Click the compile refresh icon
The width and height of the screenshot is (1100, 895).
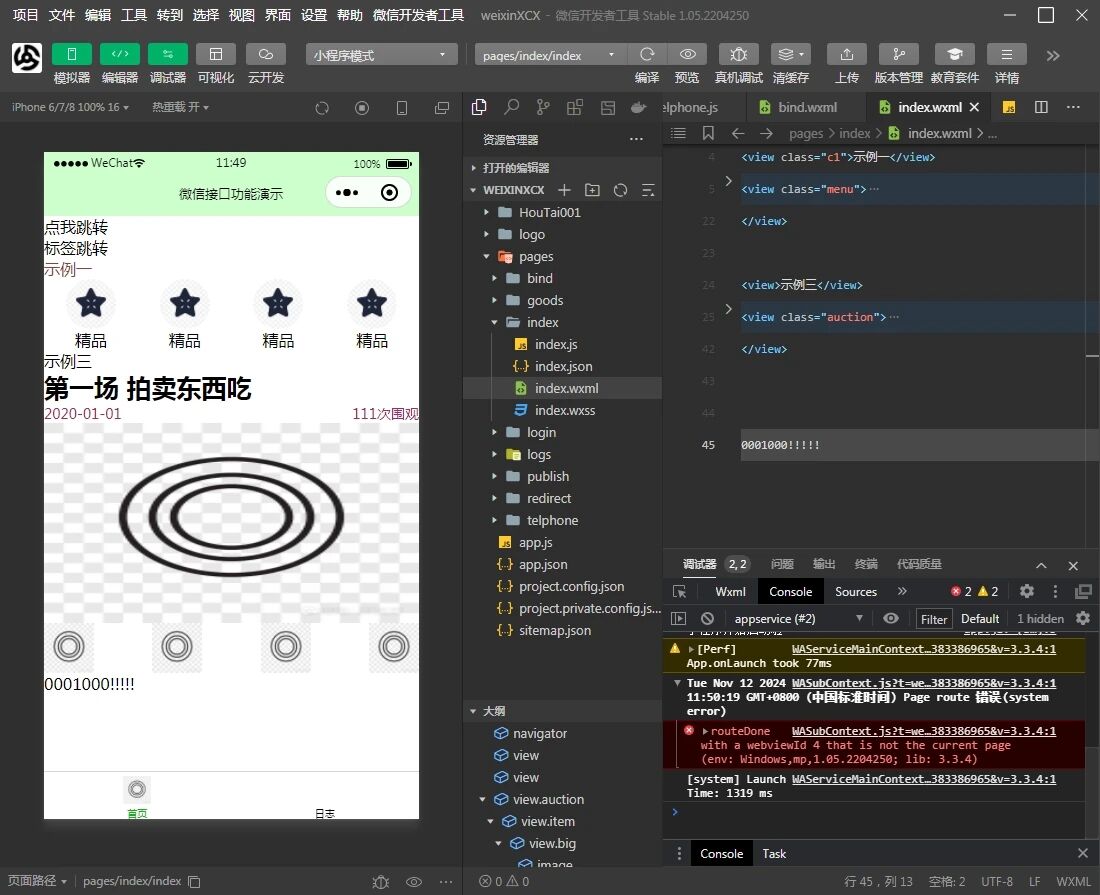[x=647, y=54]
